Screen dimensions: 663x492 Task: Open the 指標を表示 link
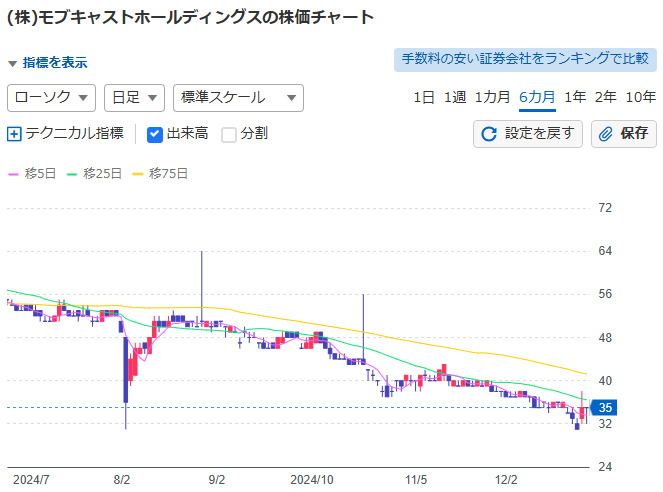(55, 63)
